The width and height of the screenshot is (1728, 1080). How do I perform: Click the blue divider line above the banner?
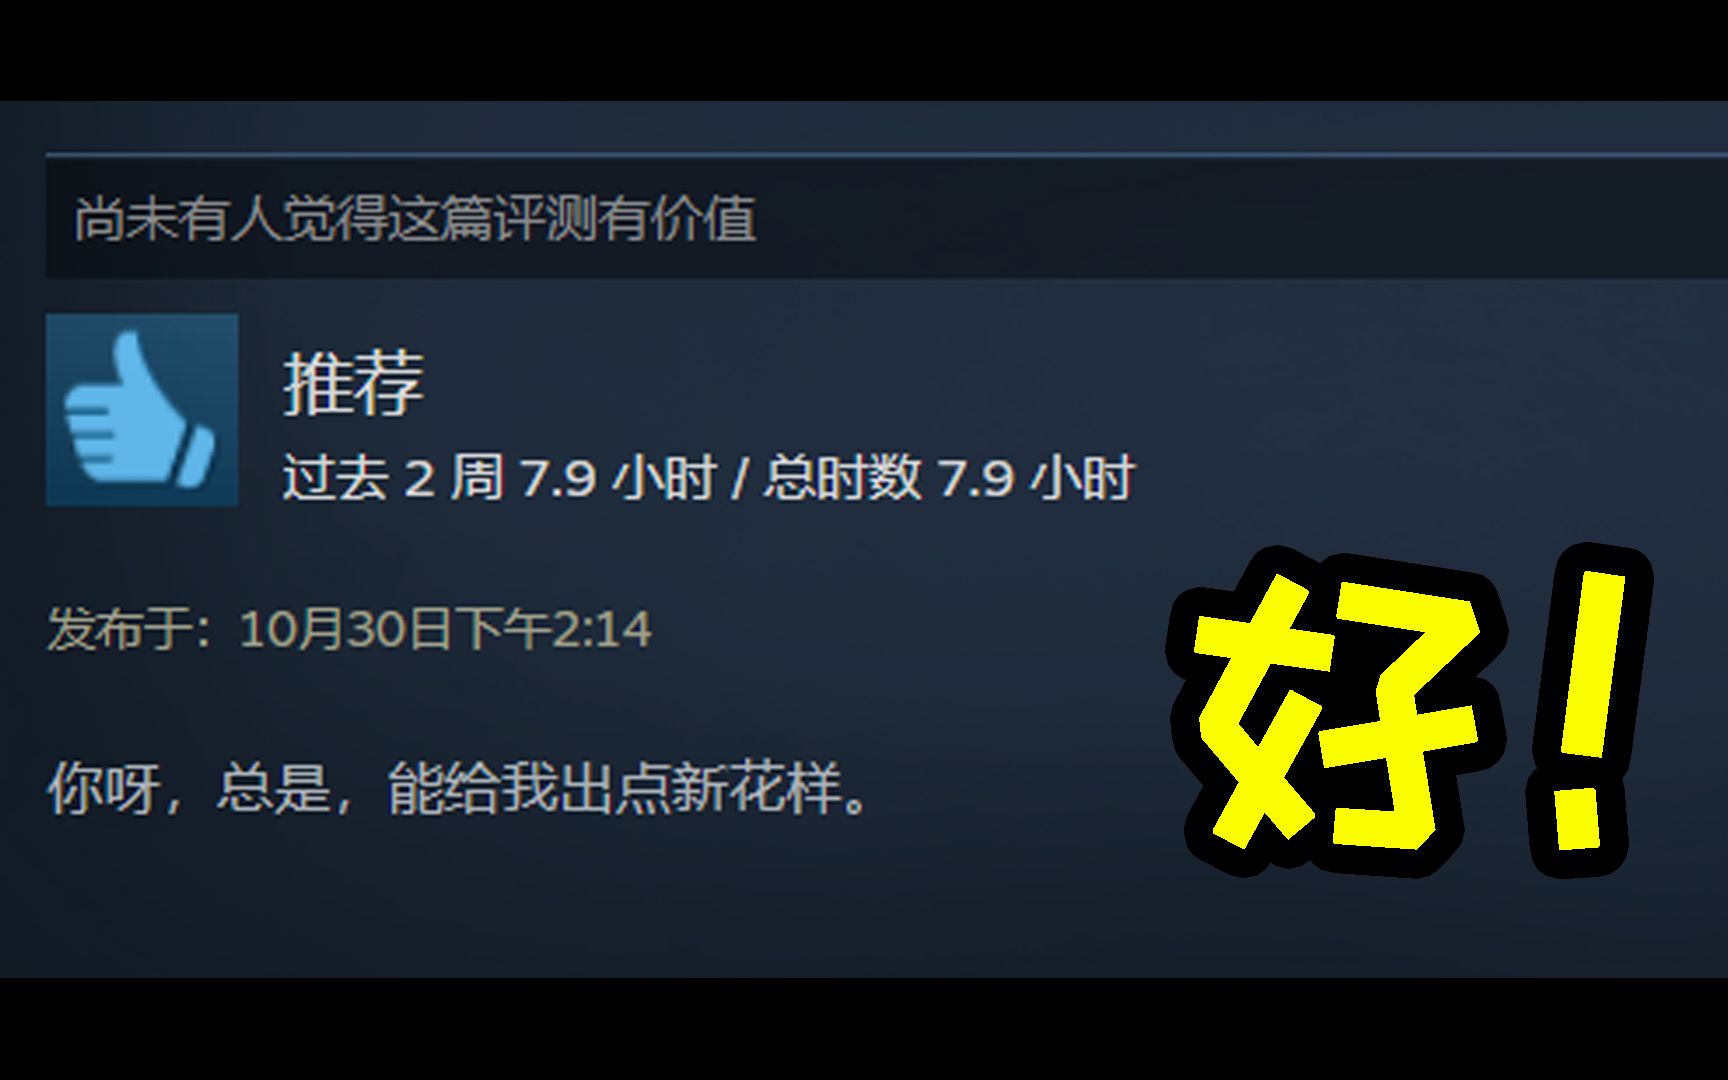click(886, 155)
